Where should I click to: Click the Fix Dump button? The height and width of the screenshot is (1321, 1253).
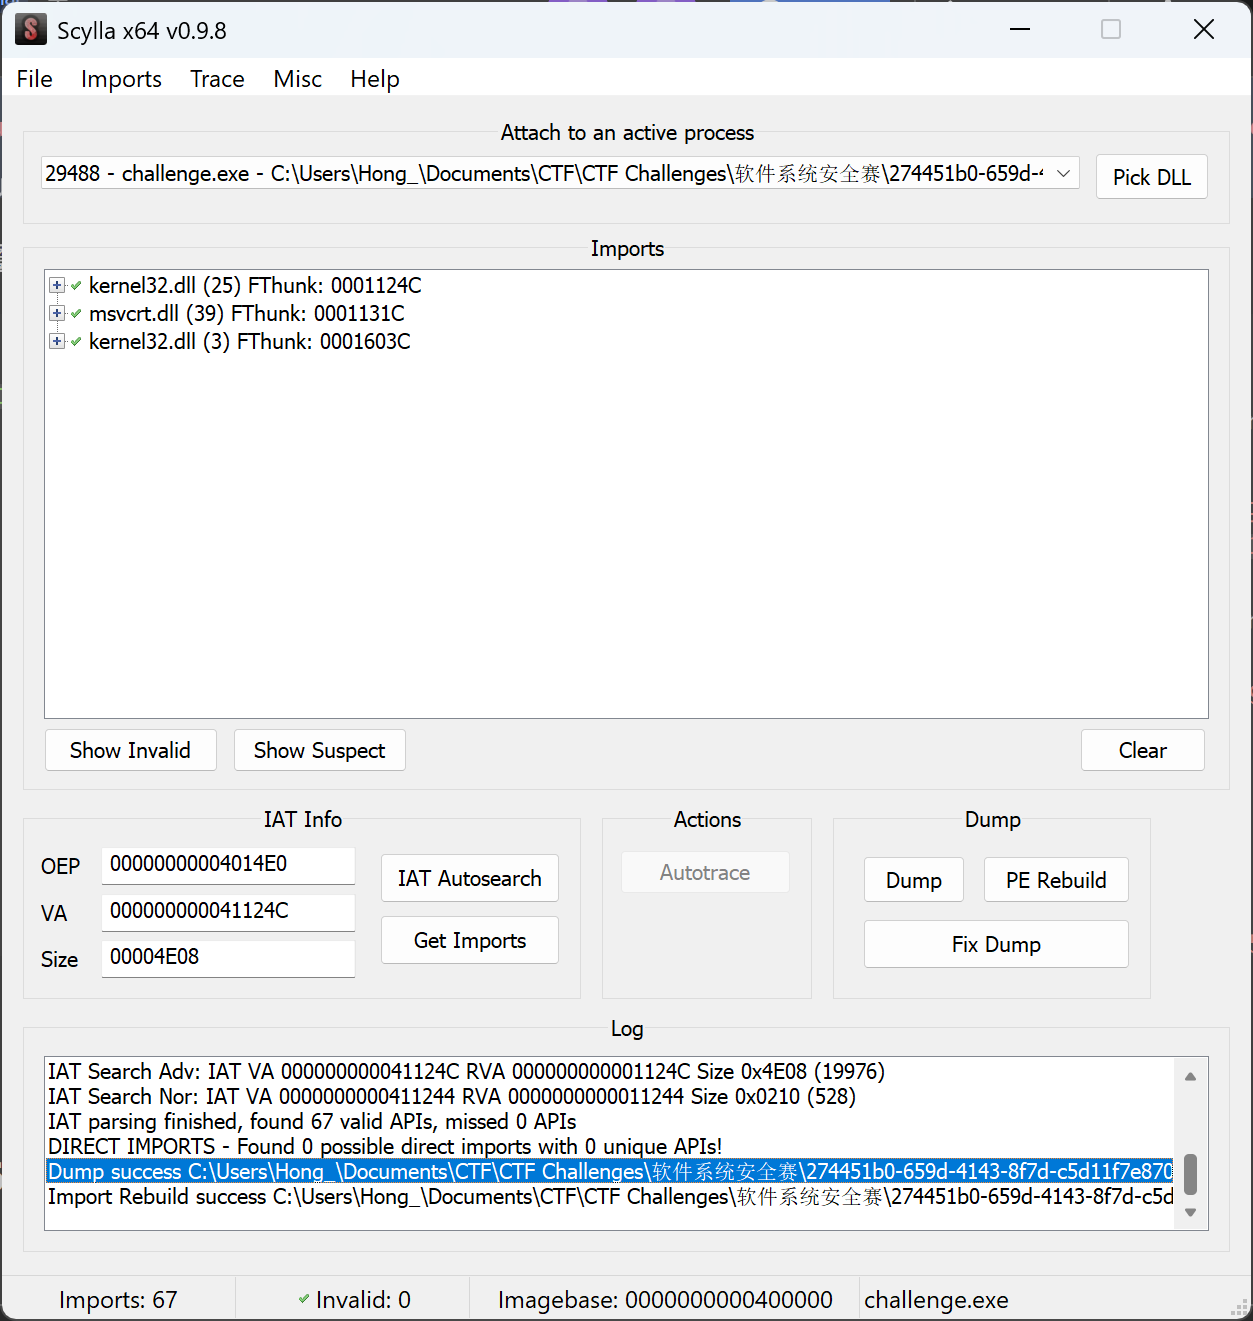coord(995,945)
